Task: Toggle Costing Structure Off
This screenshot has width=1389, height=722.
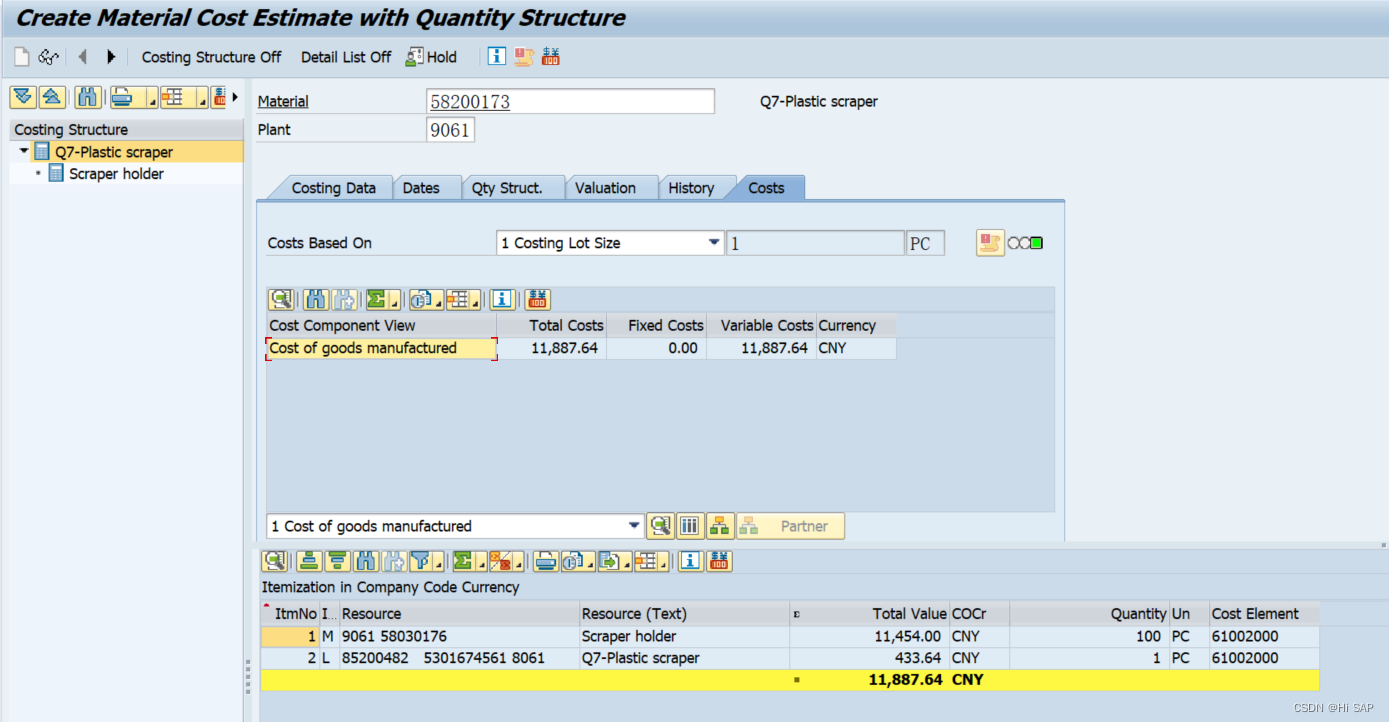Action: tap(211, 57)
